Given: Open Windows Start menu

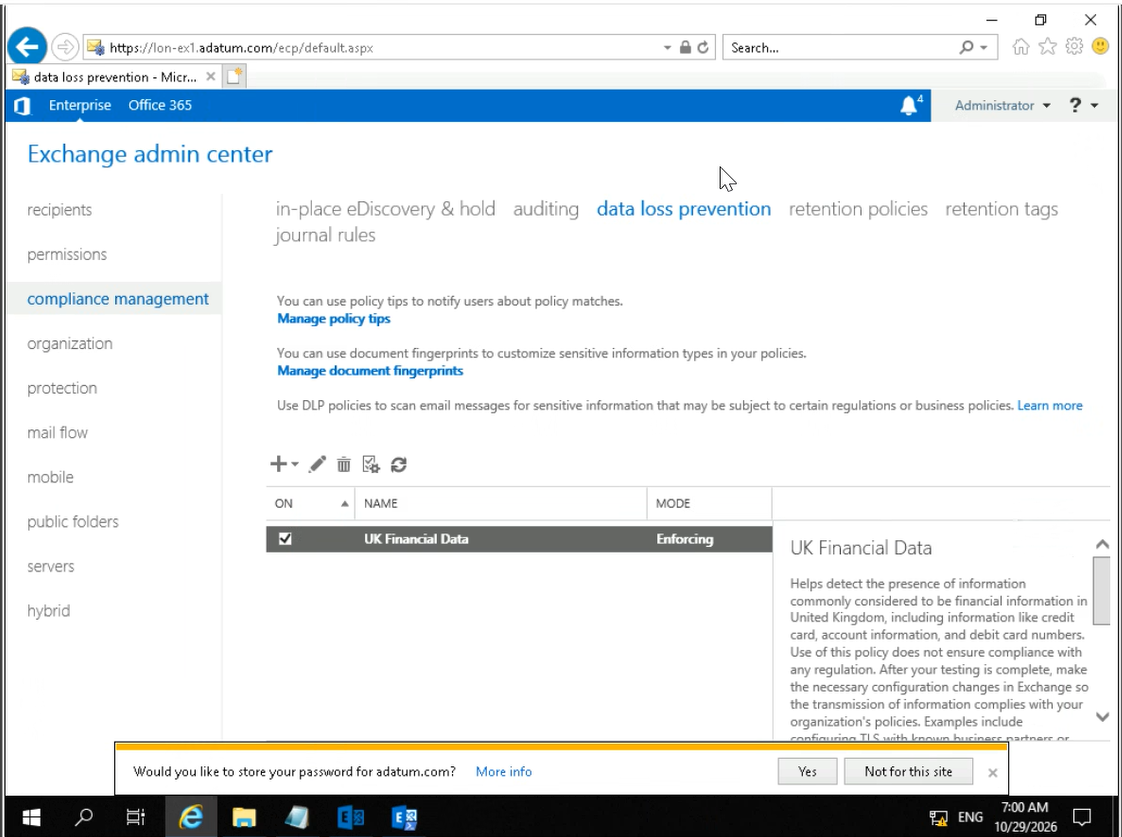Looking at the screenshot, I should click(x=31, y=816).
